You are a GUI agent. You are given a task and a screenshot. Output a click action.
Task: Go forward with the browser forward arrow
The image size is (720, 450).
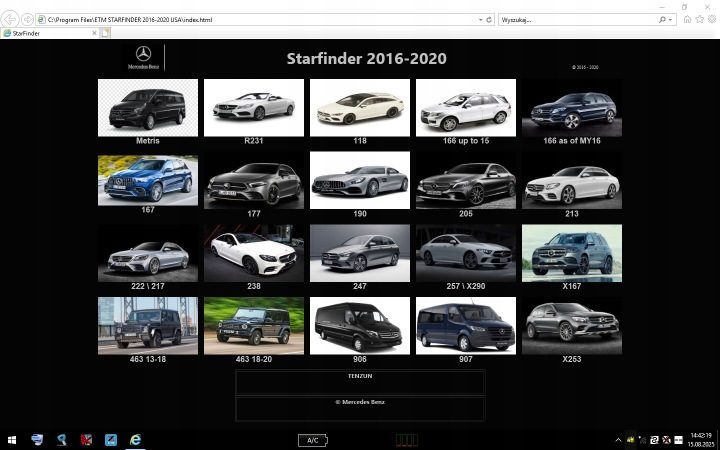point(28,19)
